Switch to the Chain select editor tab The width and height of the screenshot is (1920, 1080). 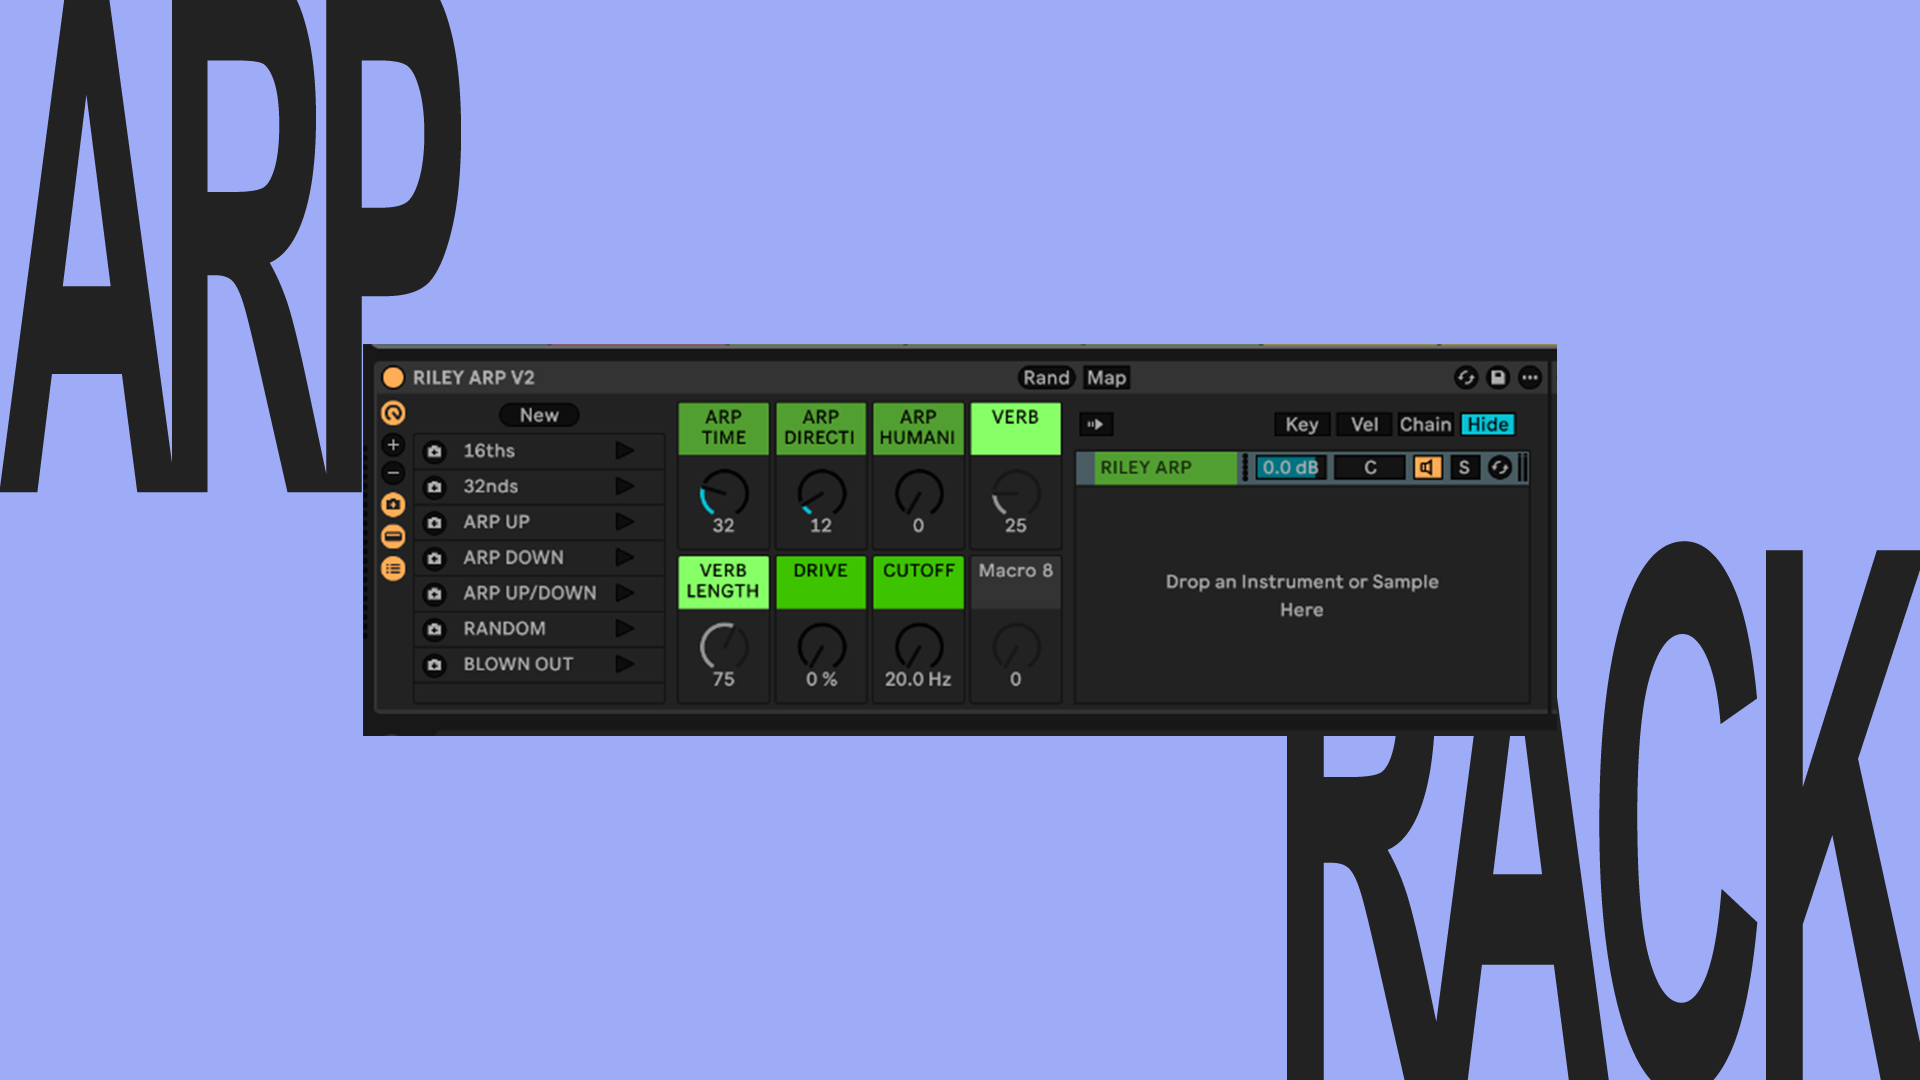1424,424
